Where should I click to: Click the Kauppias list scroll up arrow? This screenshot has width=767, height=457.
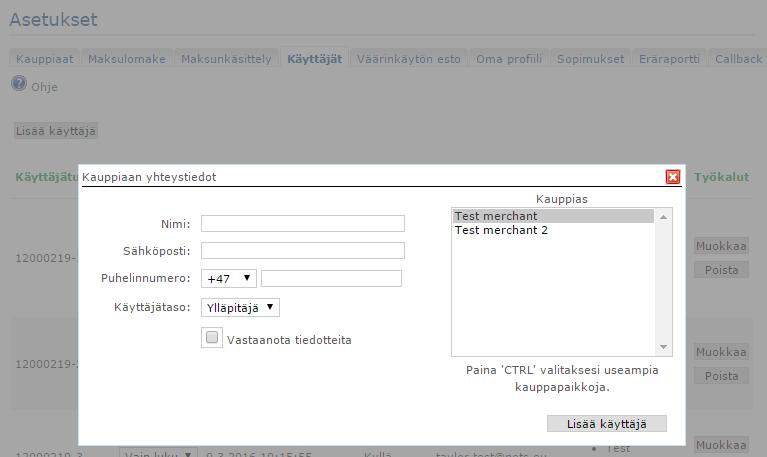pos(663,217)
